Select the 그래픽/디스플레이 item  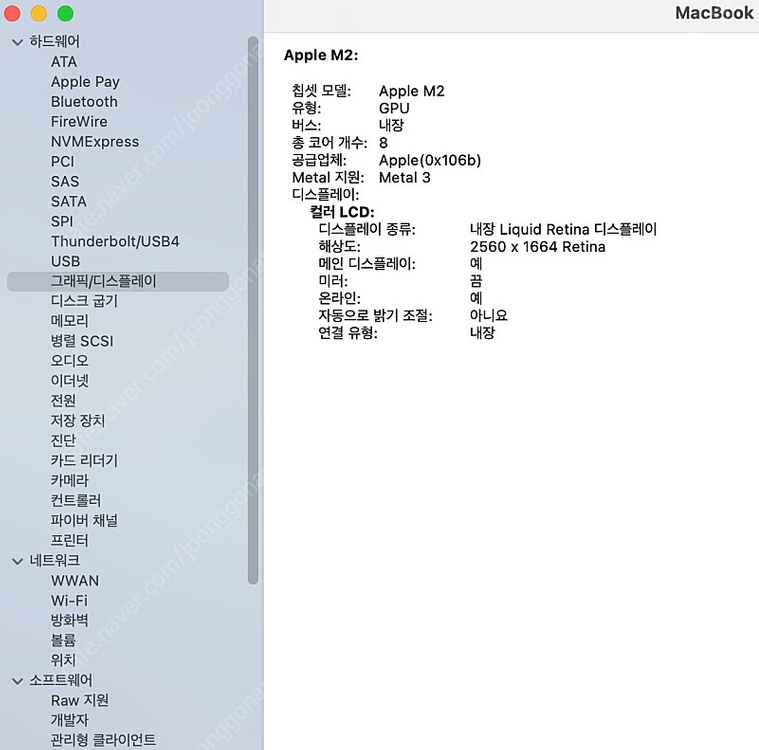(104, 282)
